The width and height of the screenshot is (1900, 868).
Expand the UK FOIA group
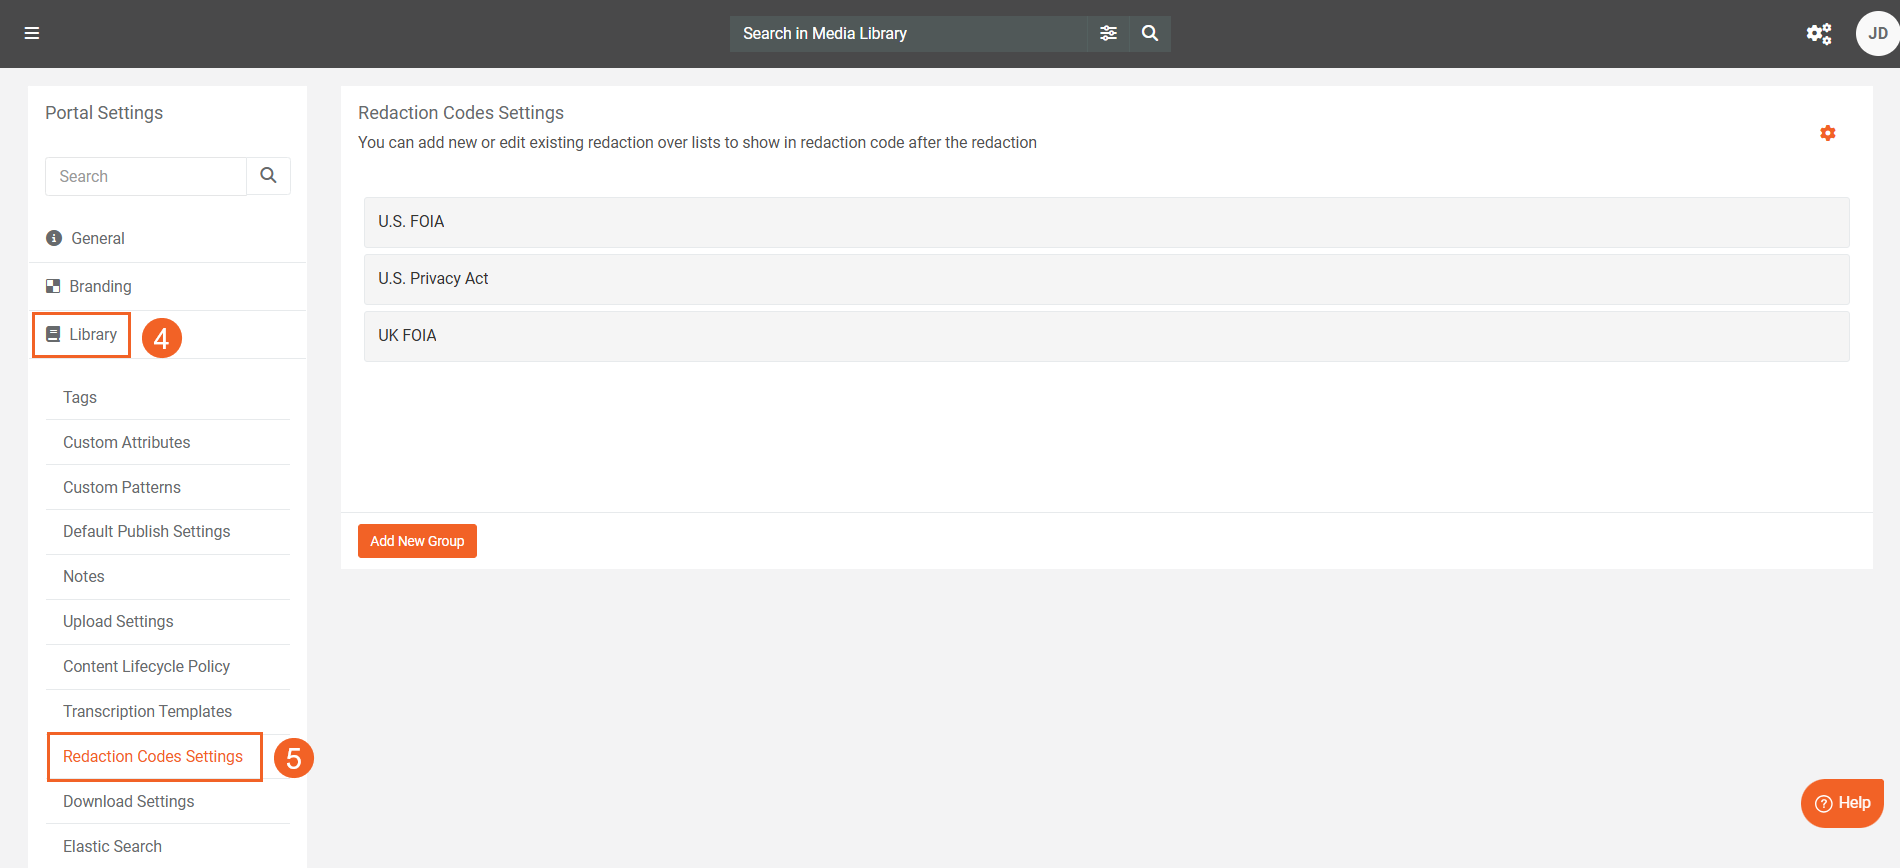(1106, 336)
